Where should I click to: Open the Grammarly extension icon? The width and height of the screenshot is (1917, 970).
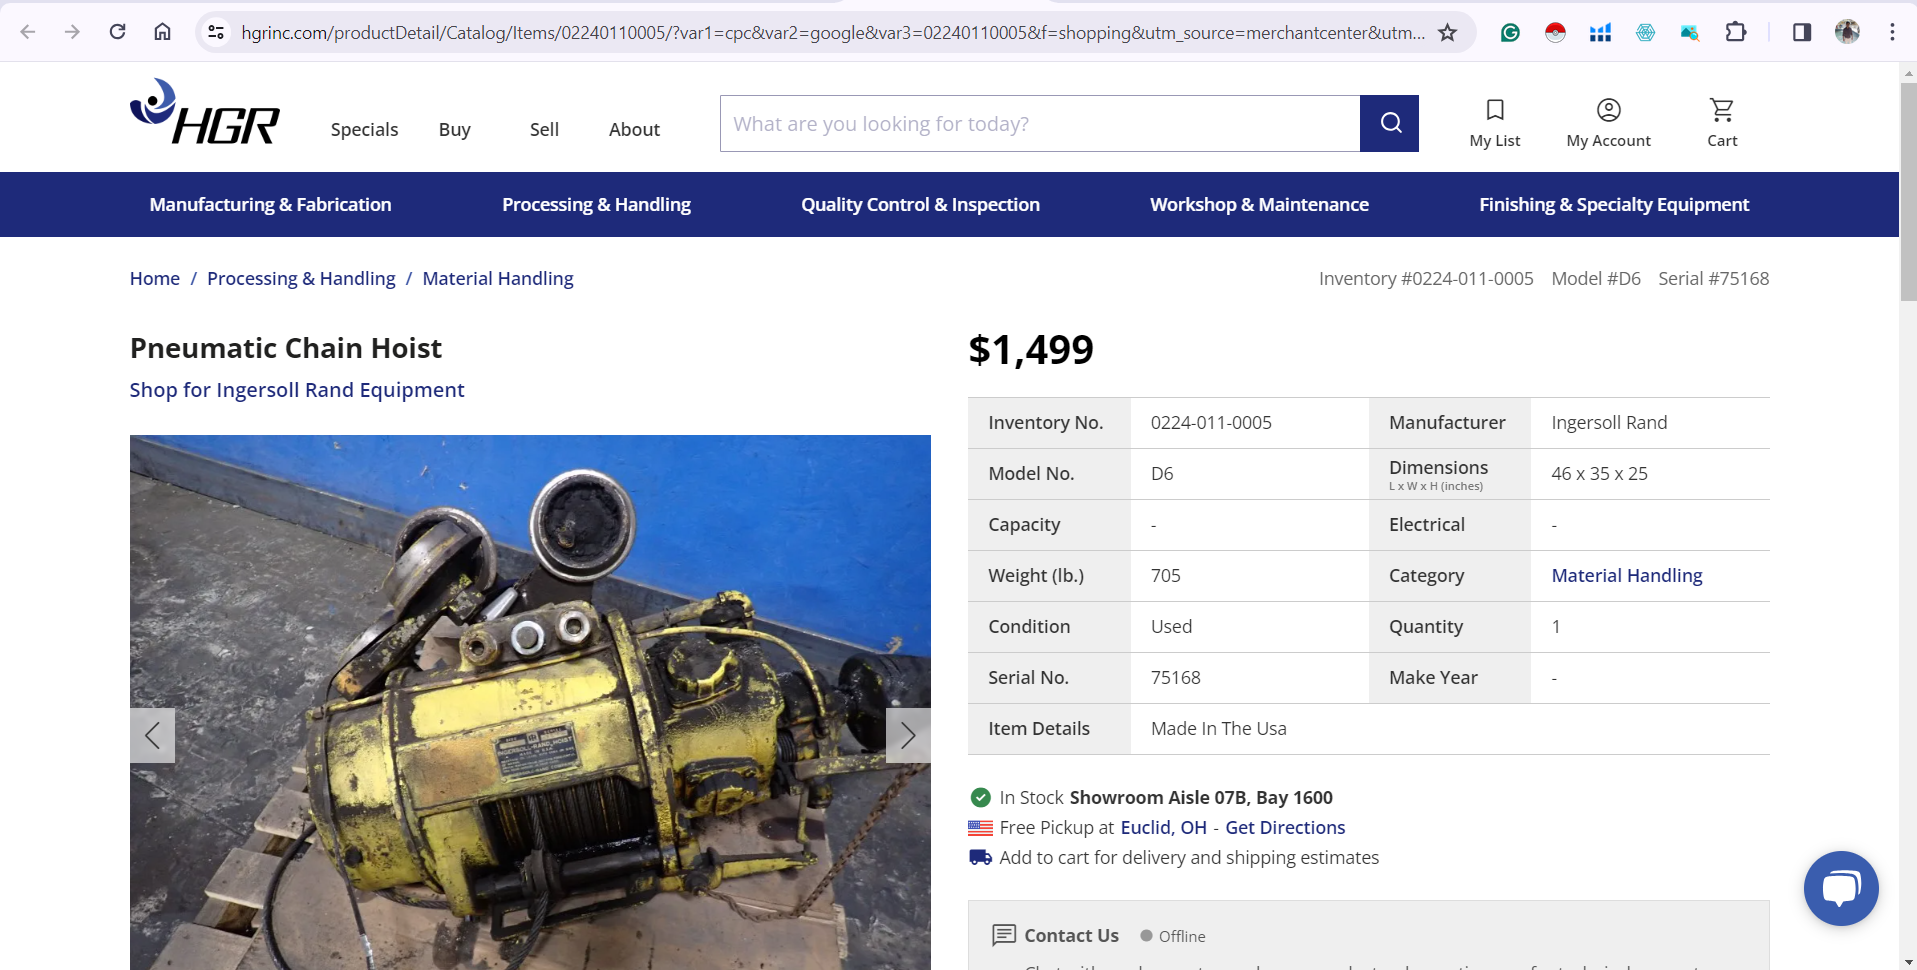click(x=1510, y=32)
